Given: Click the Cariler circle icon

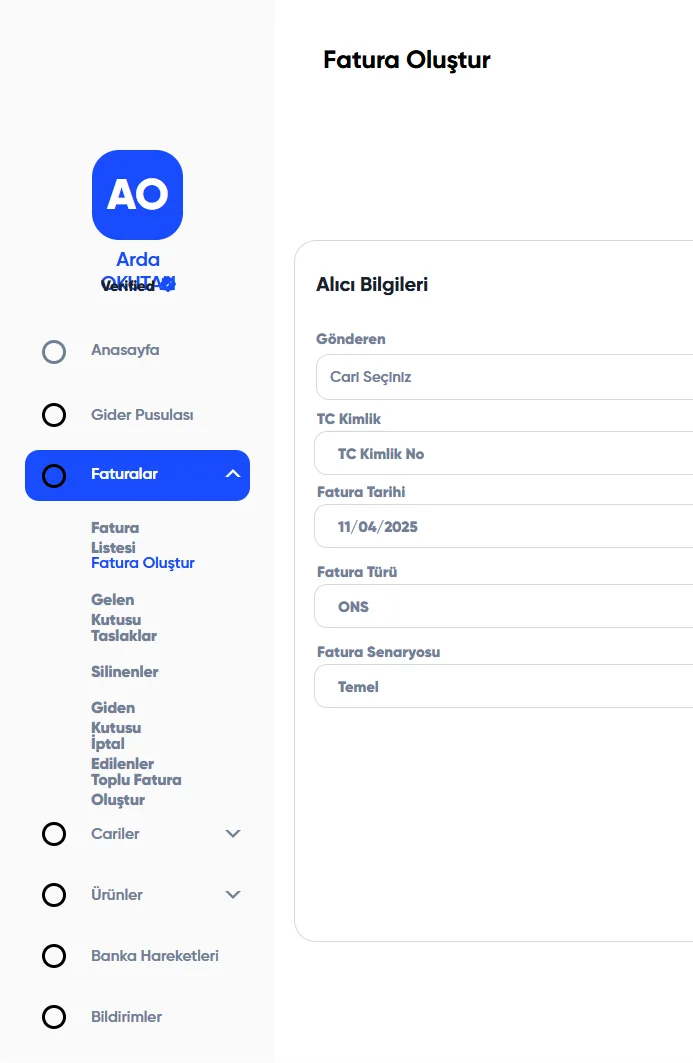Looking at the screenshot, I should [x=54, y=834].
